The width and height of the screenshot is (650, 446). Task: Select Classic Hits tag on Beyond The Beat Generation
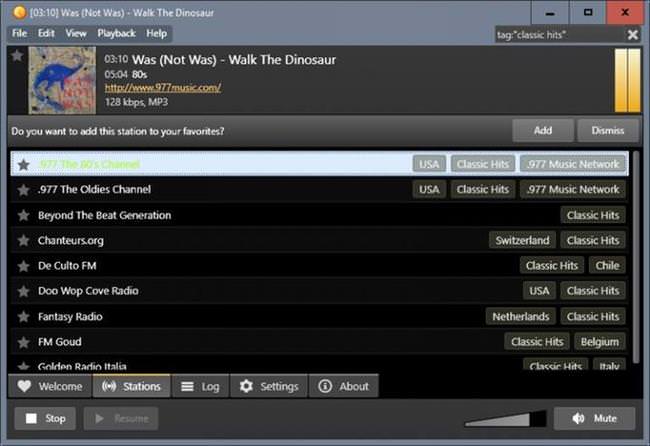point(593,215)
